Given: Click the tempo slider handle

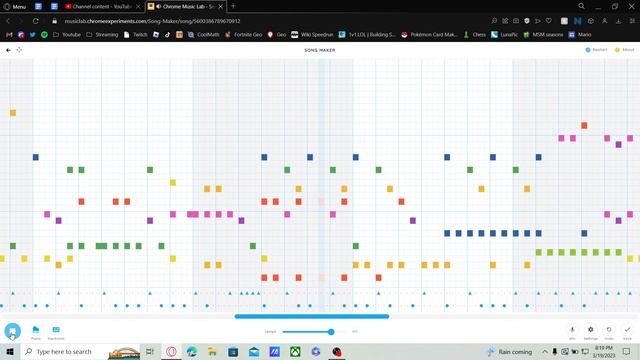Looking at the screenshot, I should pyautogui.click(x=331, y=332).
